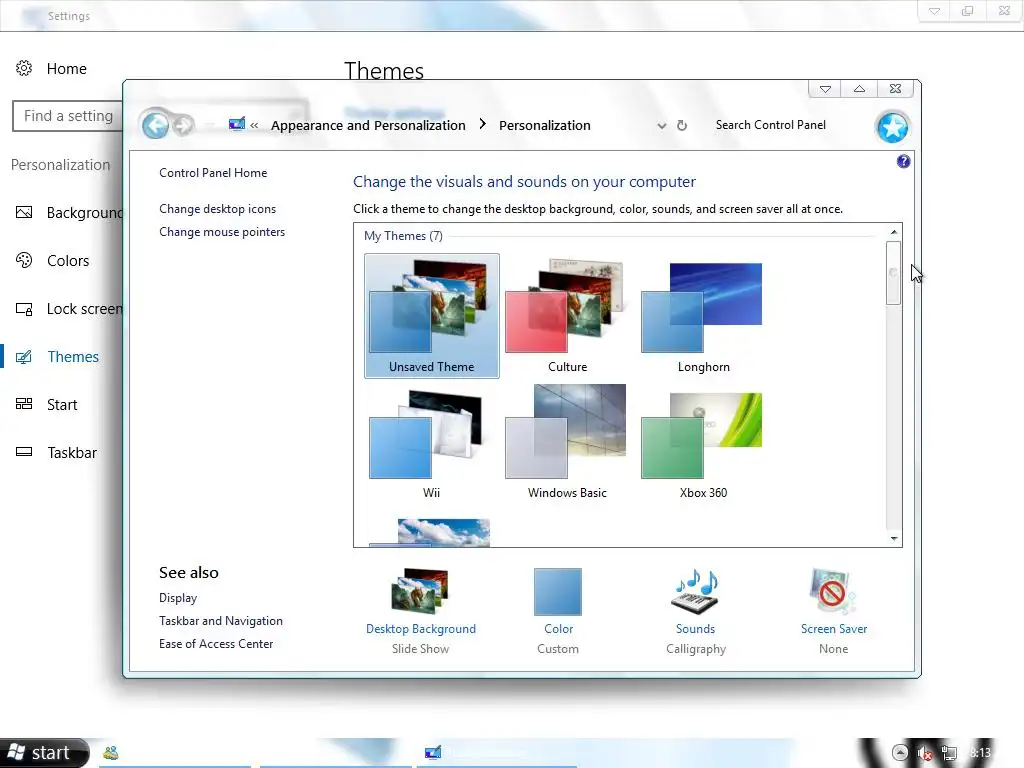Select Taskbar label in Settings sidebar
The width and height of the screenshot is (1024, 768).
coord(72,453)
